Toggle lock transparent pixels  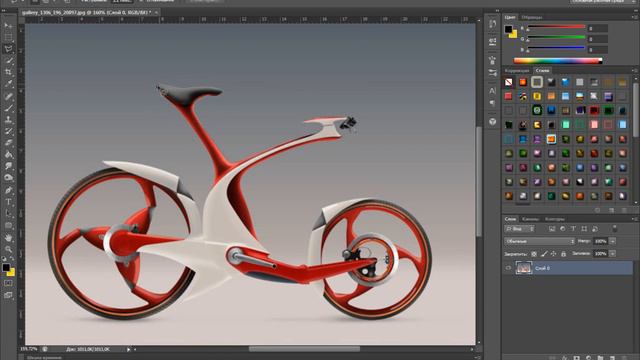click(x=534, y=254)
